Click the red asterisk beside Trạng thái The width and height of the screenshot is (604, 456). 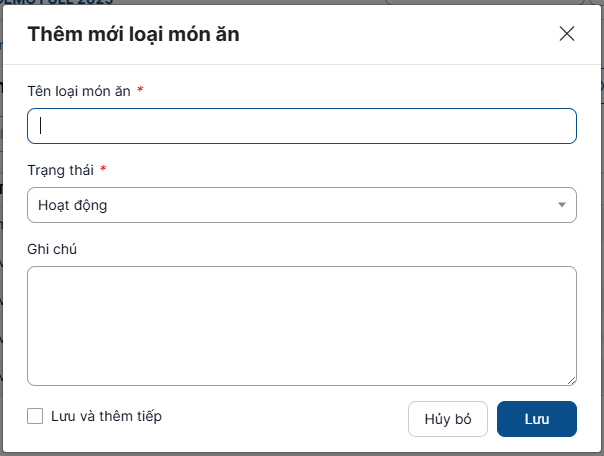[x=103, y=170]
